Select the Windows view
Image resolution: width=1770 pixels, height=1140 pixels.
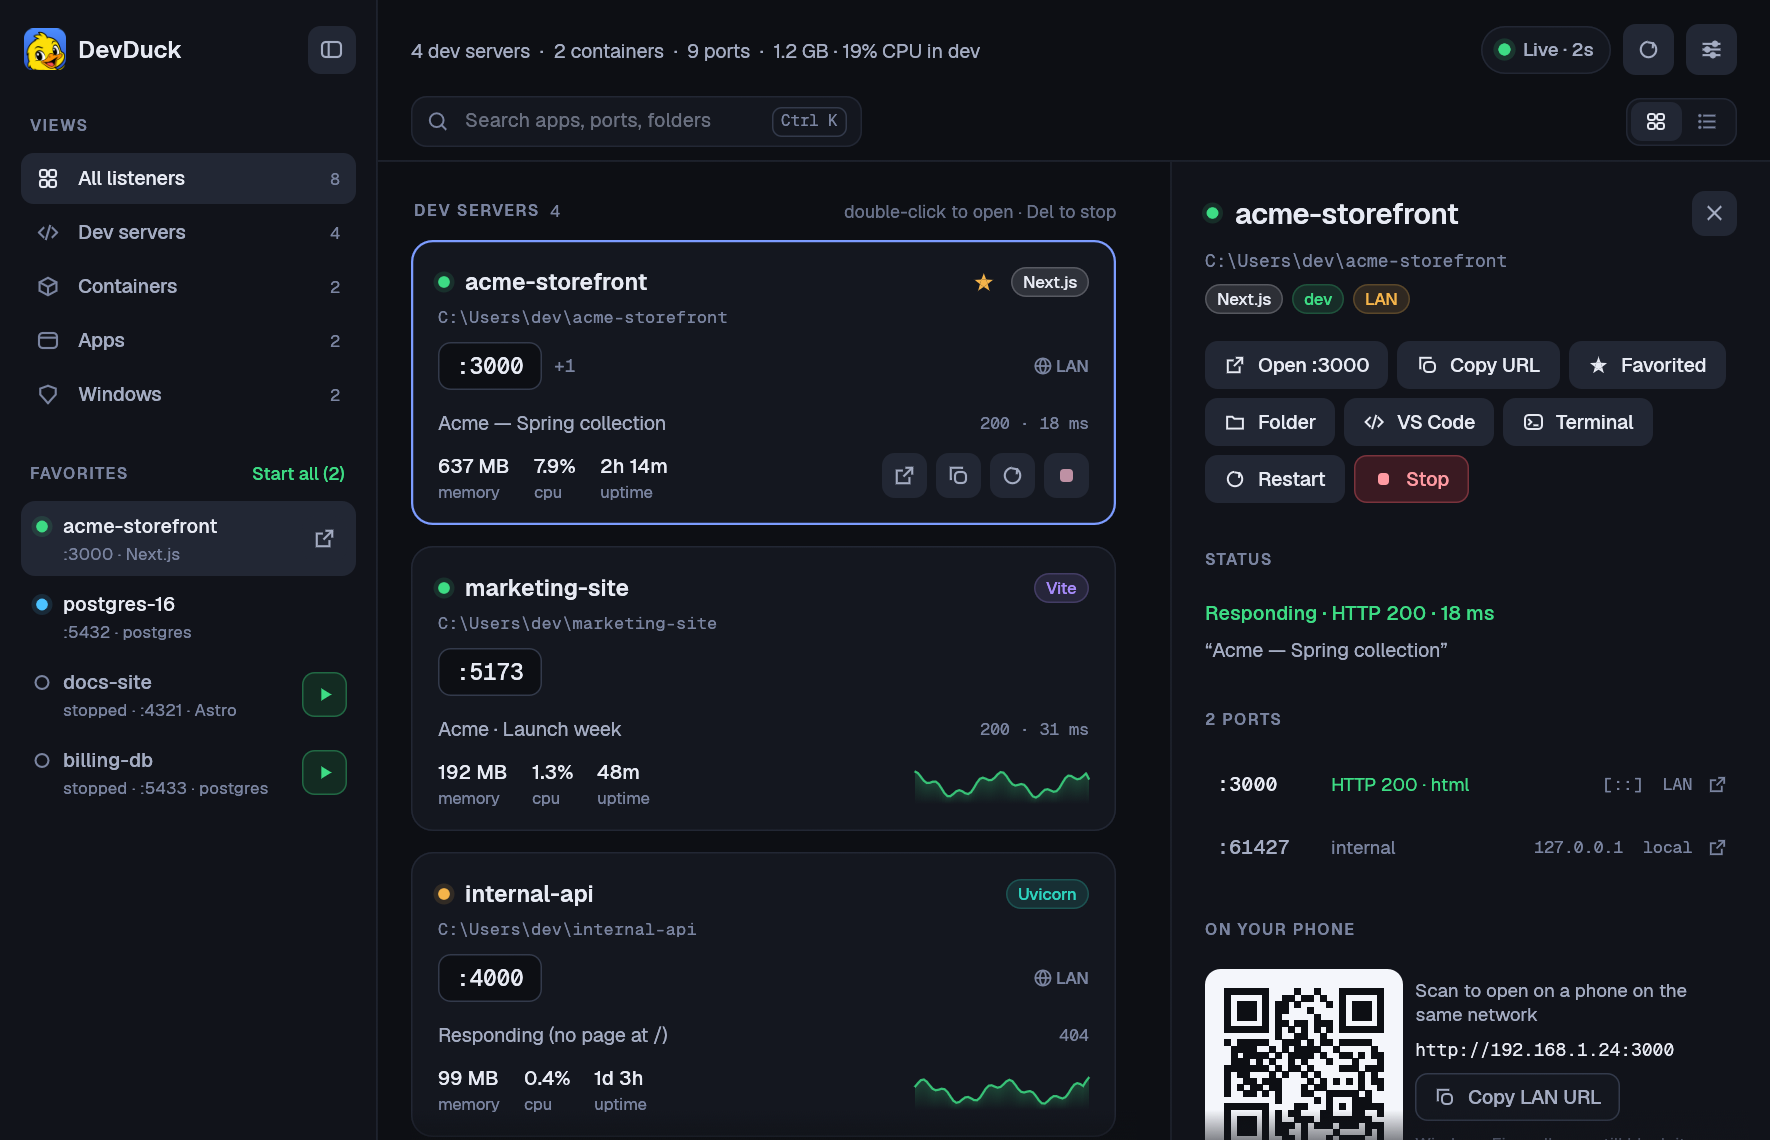click(188, 395)
